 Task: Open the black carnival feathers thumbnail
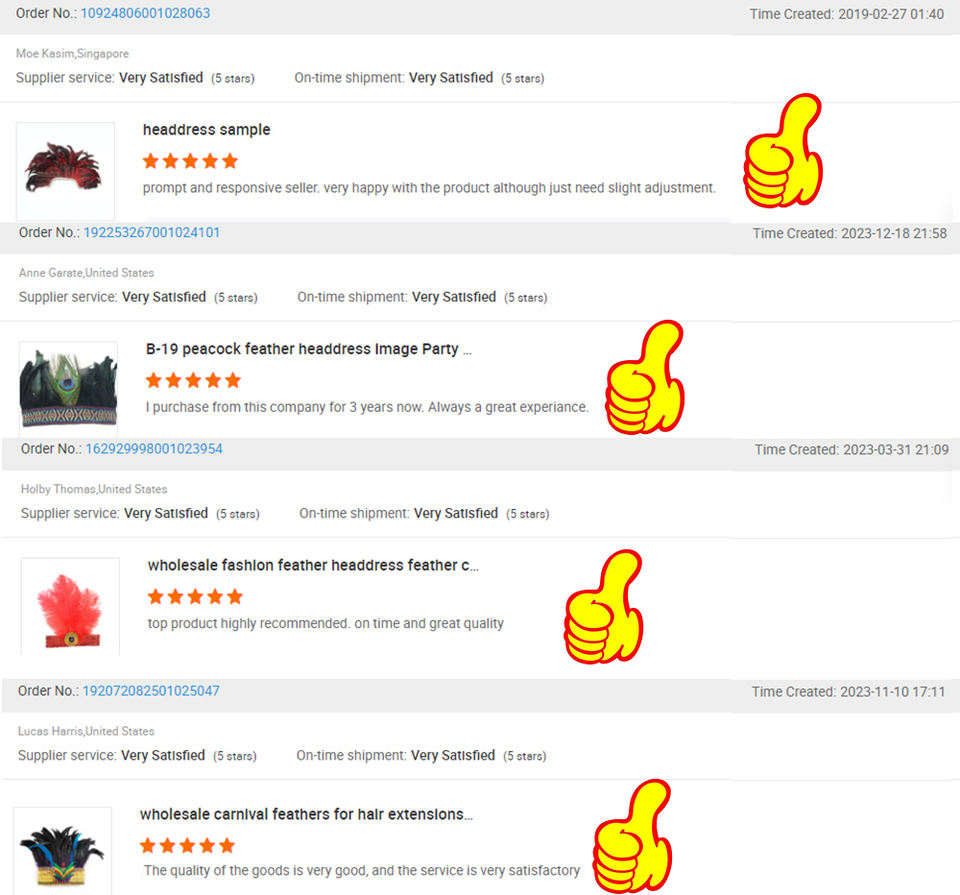coord(62,851)
